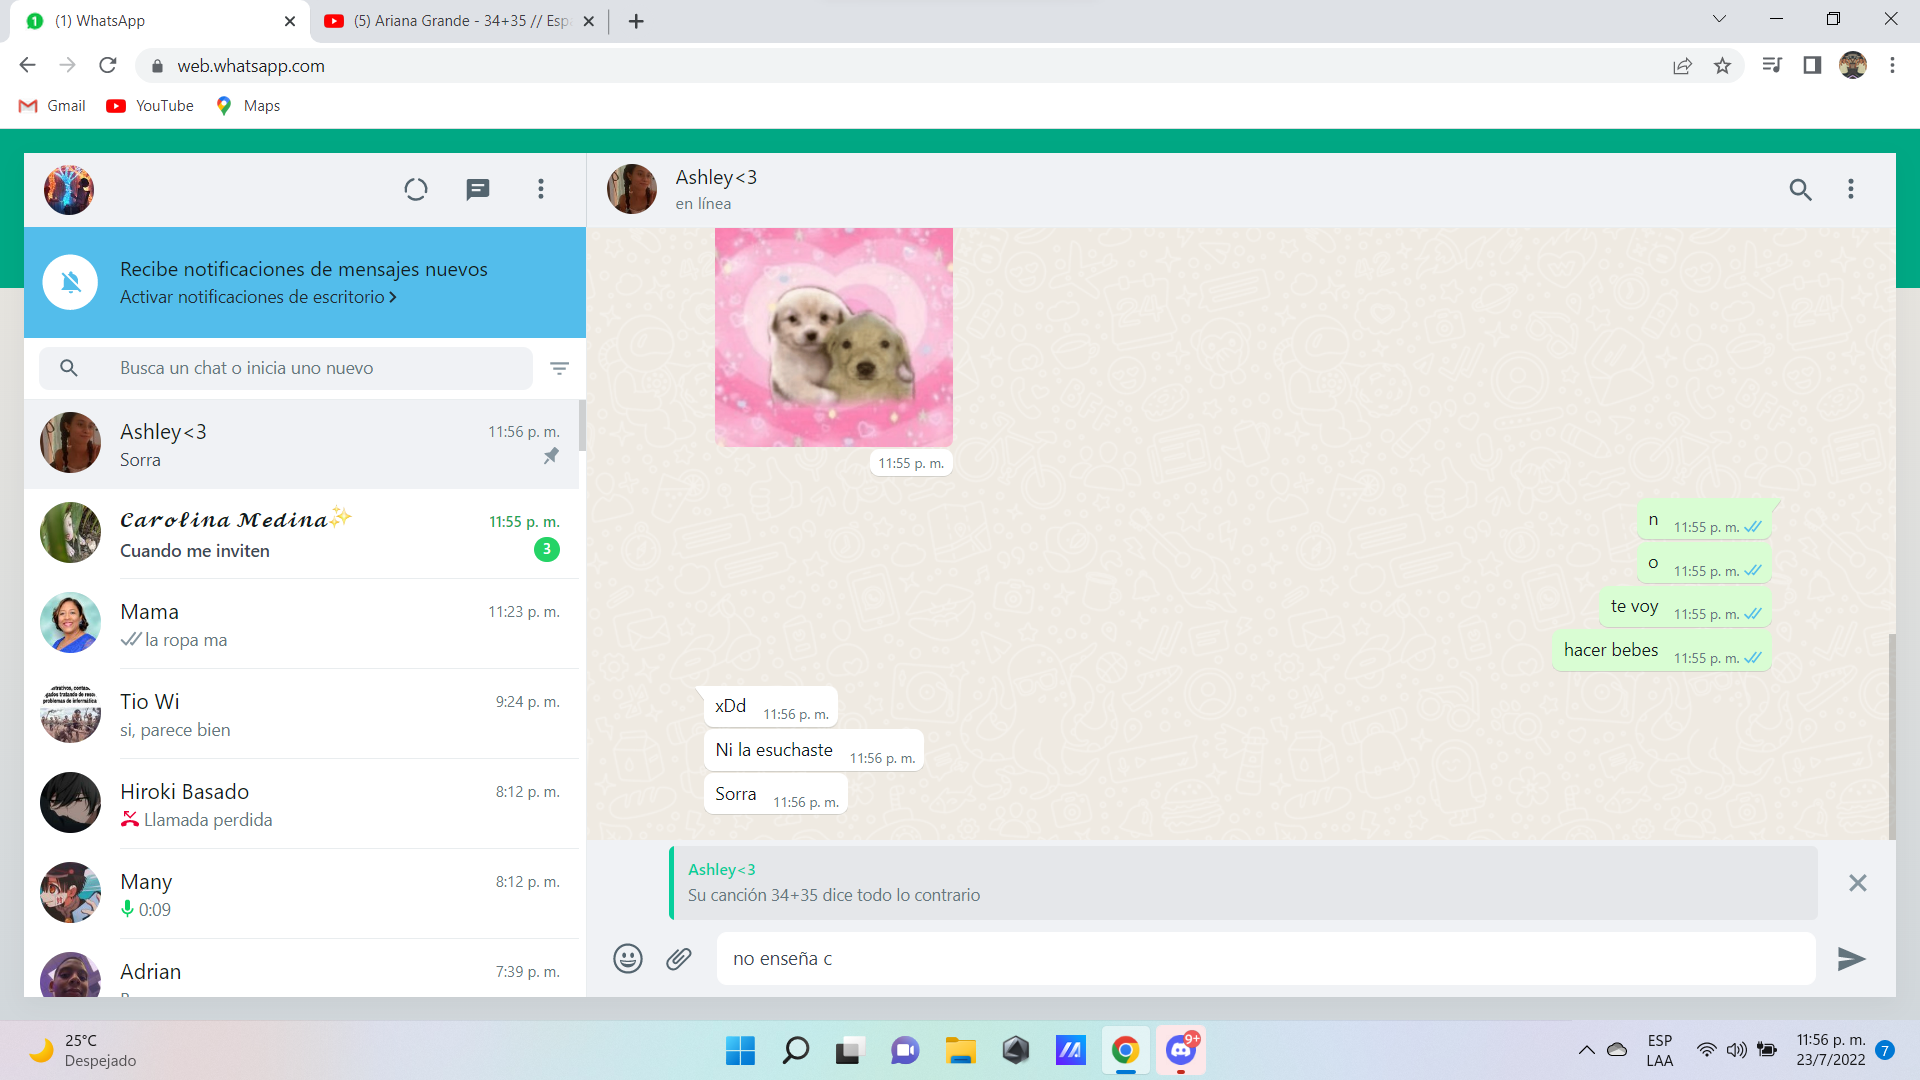1920x1080 pixels.
Task: Open the emoji picker
Action: pyautogui.click(x=628, y=959)
